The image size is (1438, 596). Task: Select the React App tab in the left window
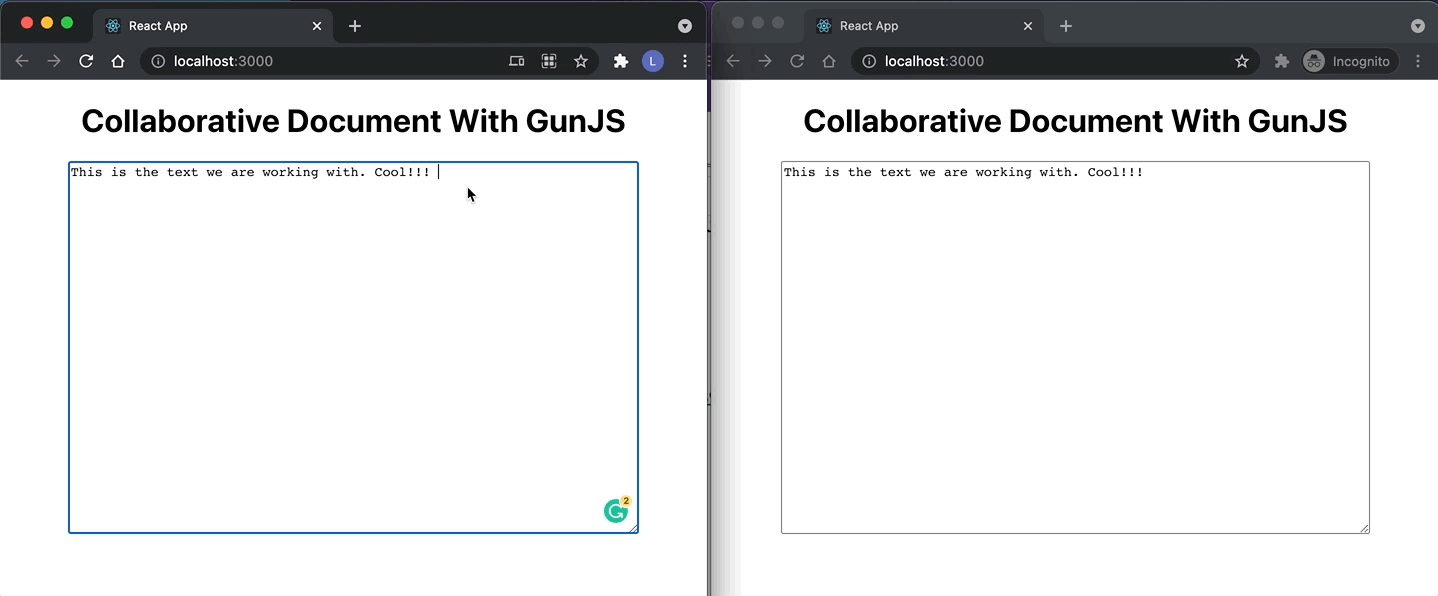pos(200,26)
